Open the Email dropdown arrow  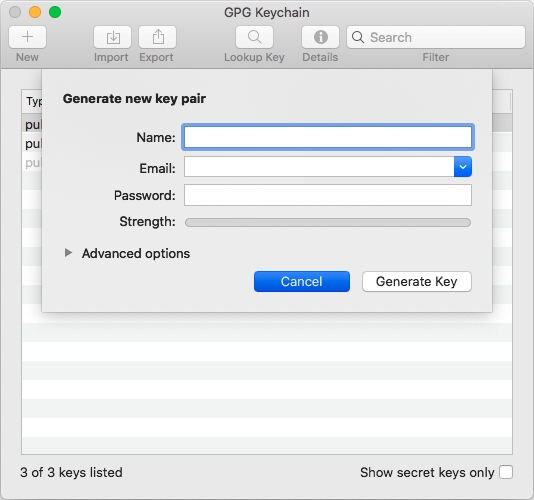[463, 167]
